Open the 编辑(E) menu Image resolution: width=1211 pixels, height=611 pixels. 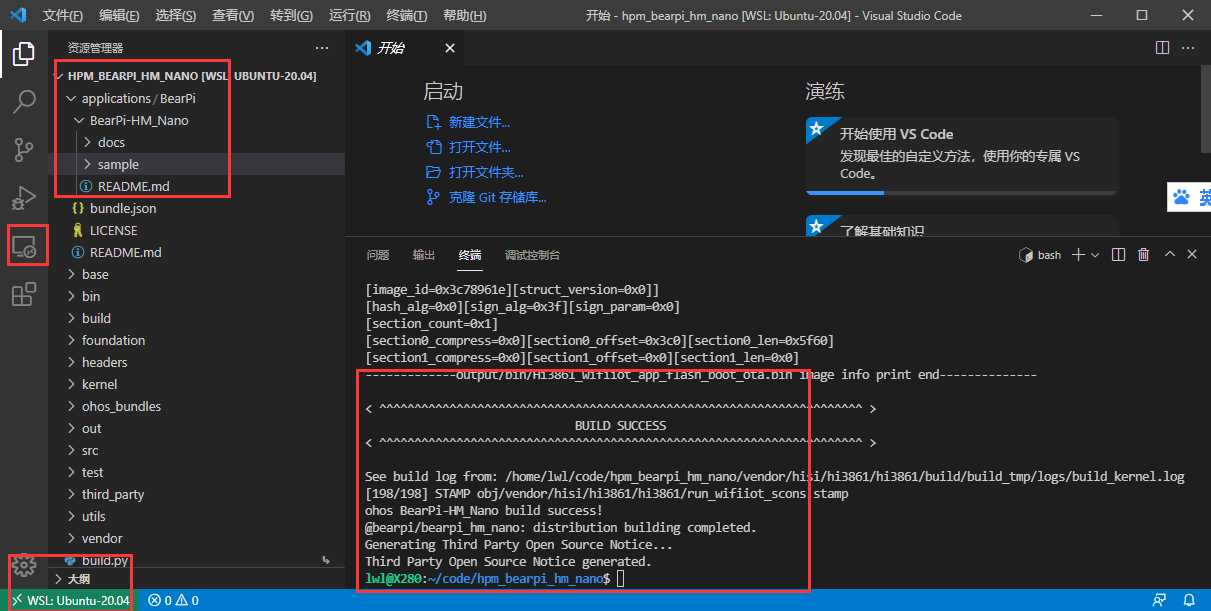click(x=120, y=16)
